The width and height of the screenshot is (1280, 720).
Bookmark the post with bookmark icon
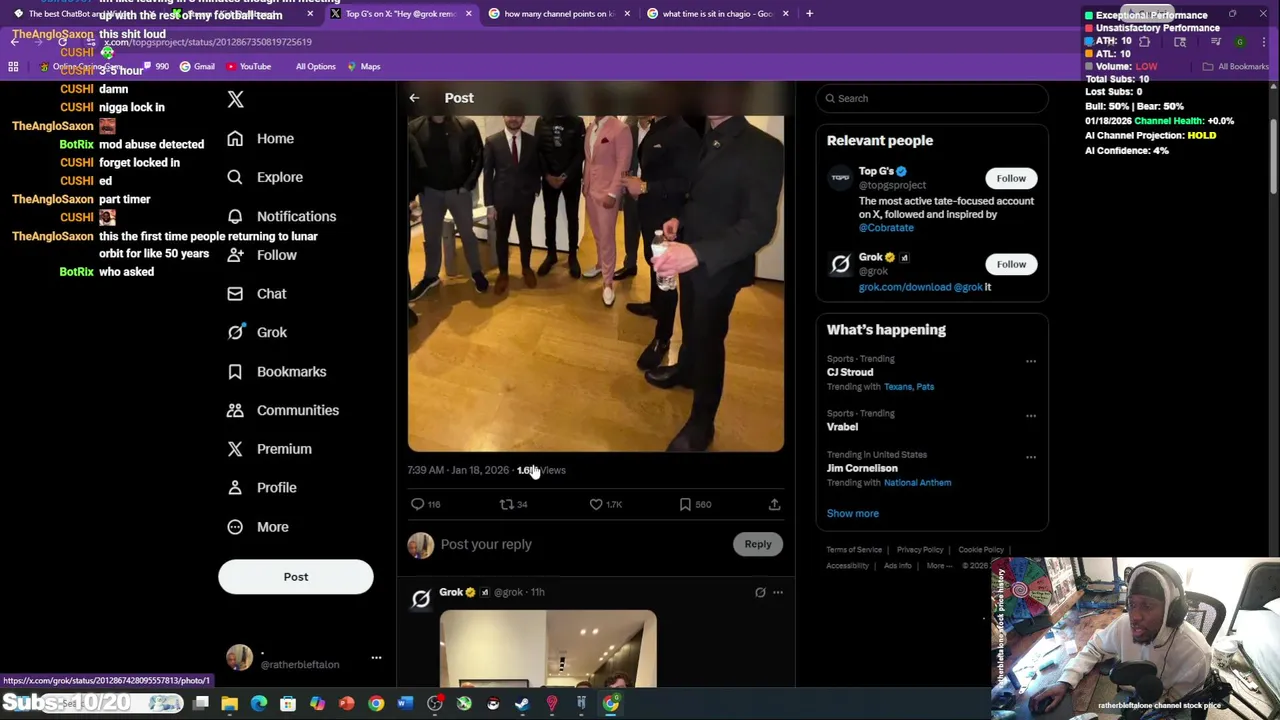tap(685, 505)
